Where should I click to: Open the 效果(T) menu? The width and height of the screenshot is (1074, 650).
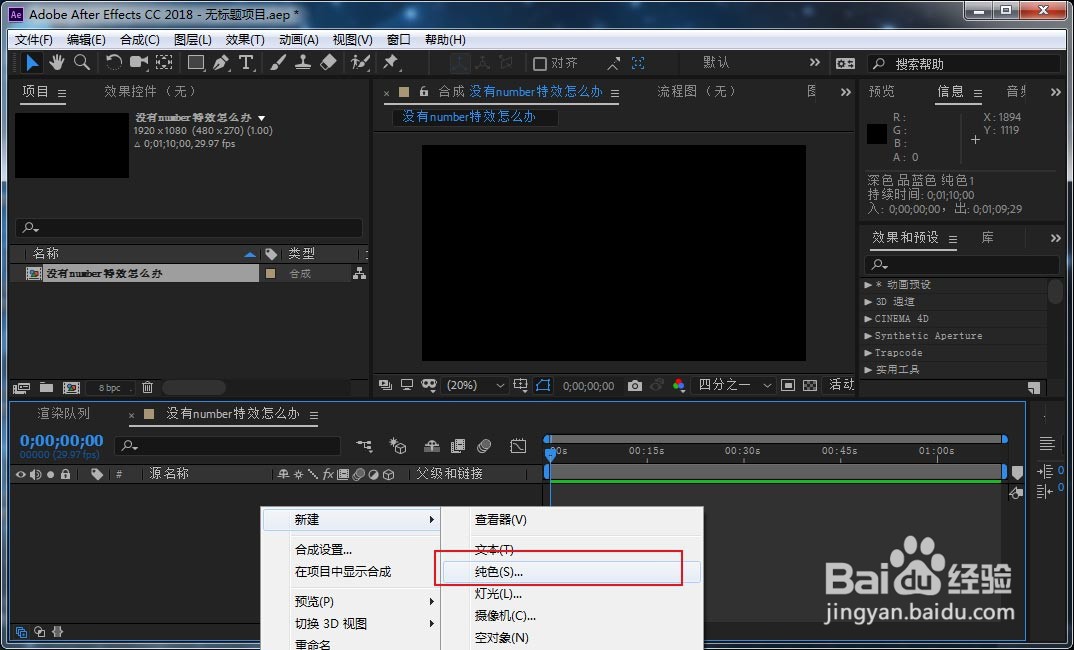tap(245, 40)
